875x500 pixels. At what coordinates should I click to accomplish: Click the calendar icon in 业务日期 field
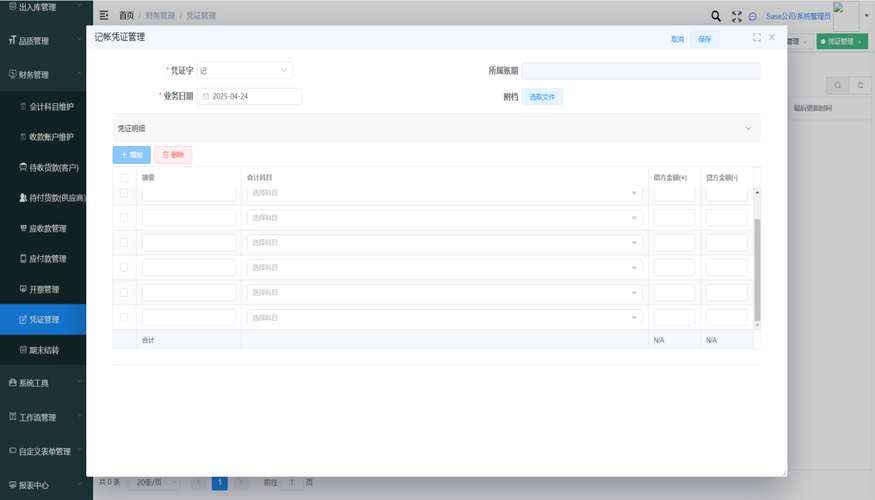tap(205, 97)
